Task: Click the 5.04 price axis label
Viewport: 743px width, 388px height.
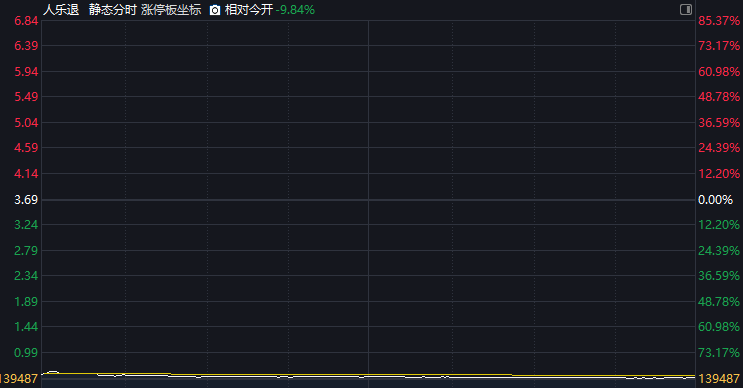Action: (26, 123)
